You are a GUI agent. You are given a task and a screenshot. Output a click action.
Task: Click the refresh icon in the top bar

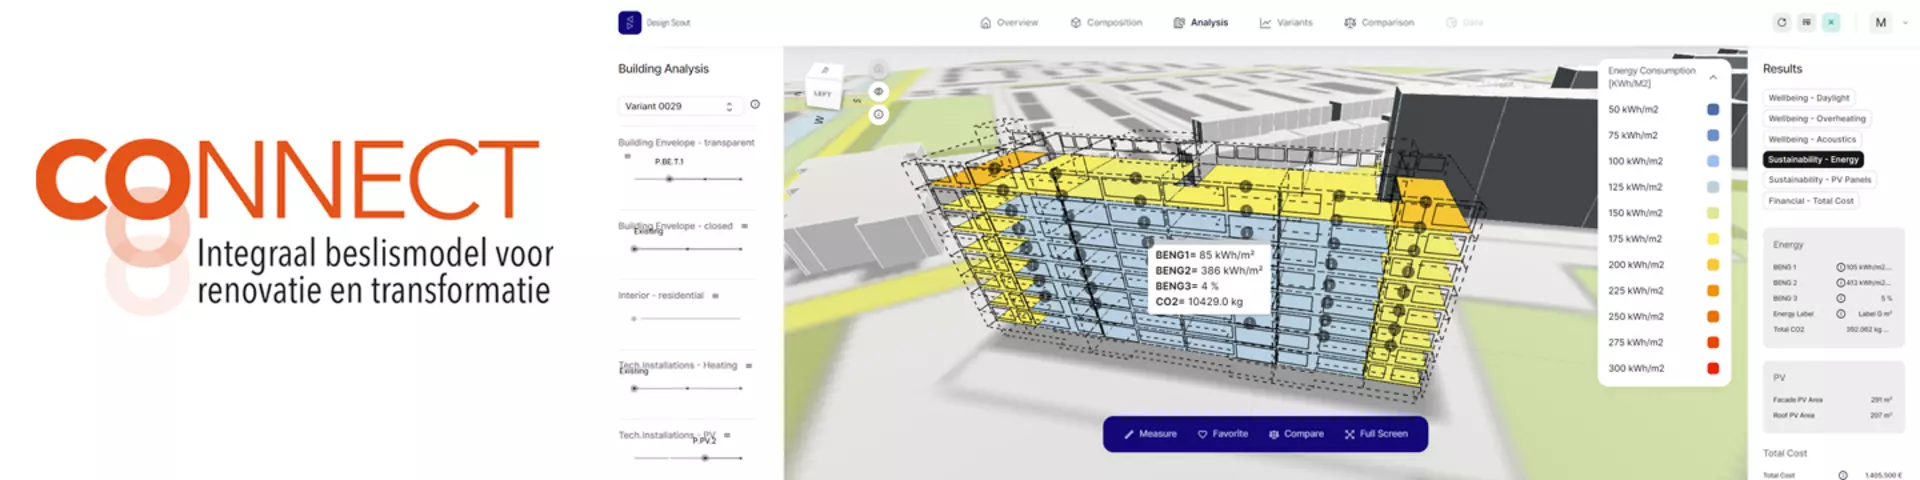click(1781, 22)
